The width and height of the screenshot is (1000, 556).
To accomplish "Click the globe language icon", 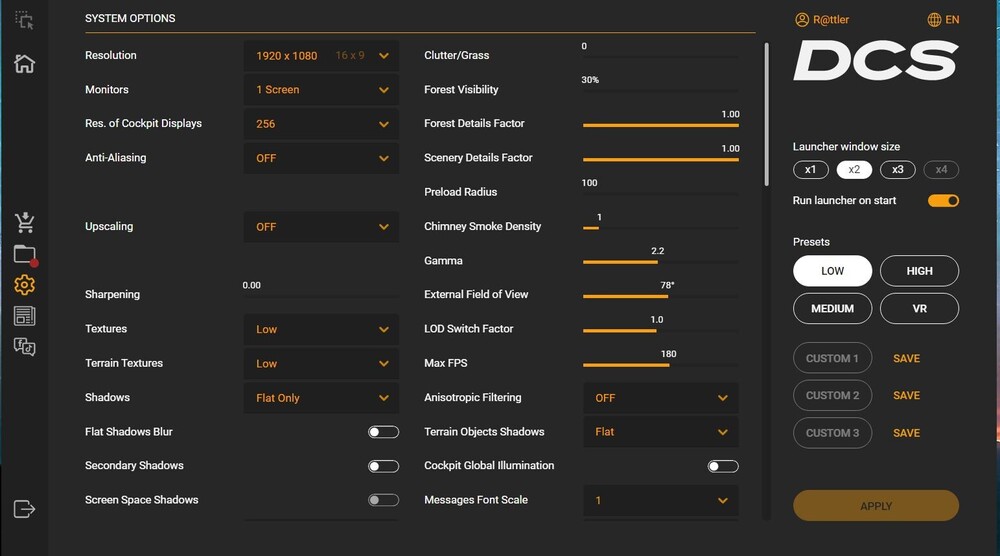I will (x=935, y=20).
